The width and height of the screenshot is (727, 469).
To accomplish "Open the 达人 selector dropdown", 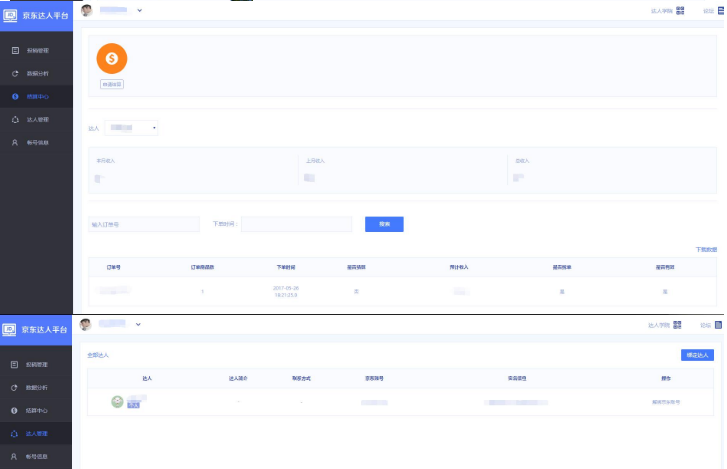I will tap(131, 128).
